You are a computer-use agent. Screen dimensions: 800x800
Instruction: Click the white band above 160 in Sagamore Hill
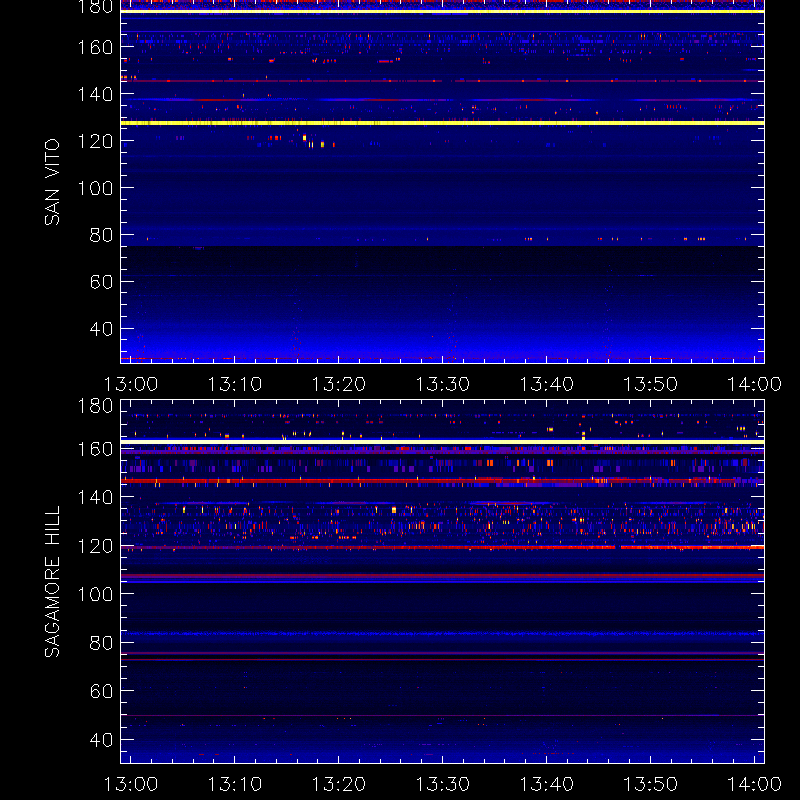click(442, 441)
